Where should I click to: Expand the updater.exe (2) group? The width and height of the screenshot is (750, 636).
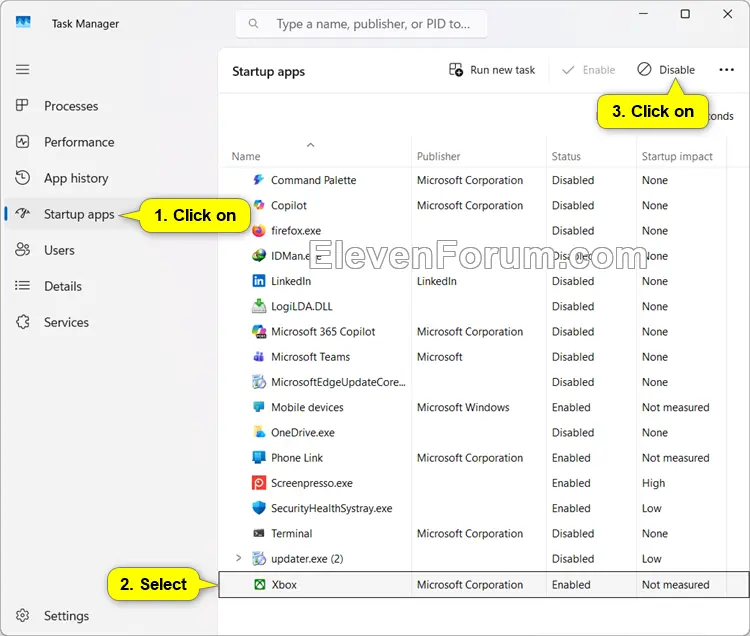click(238, 558)
